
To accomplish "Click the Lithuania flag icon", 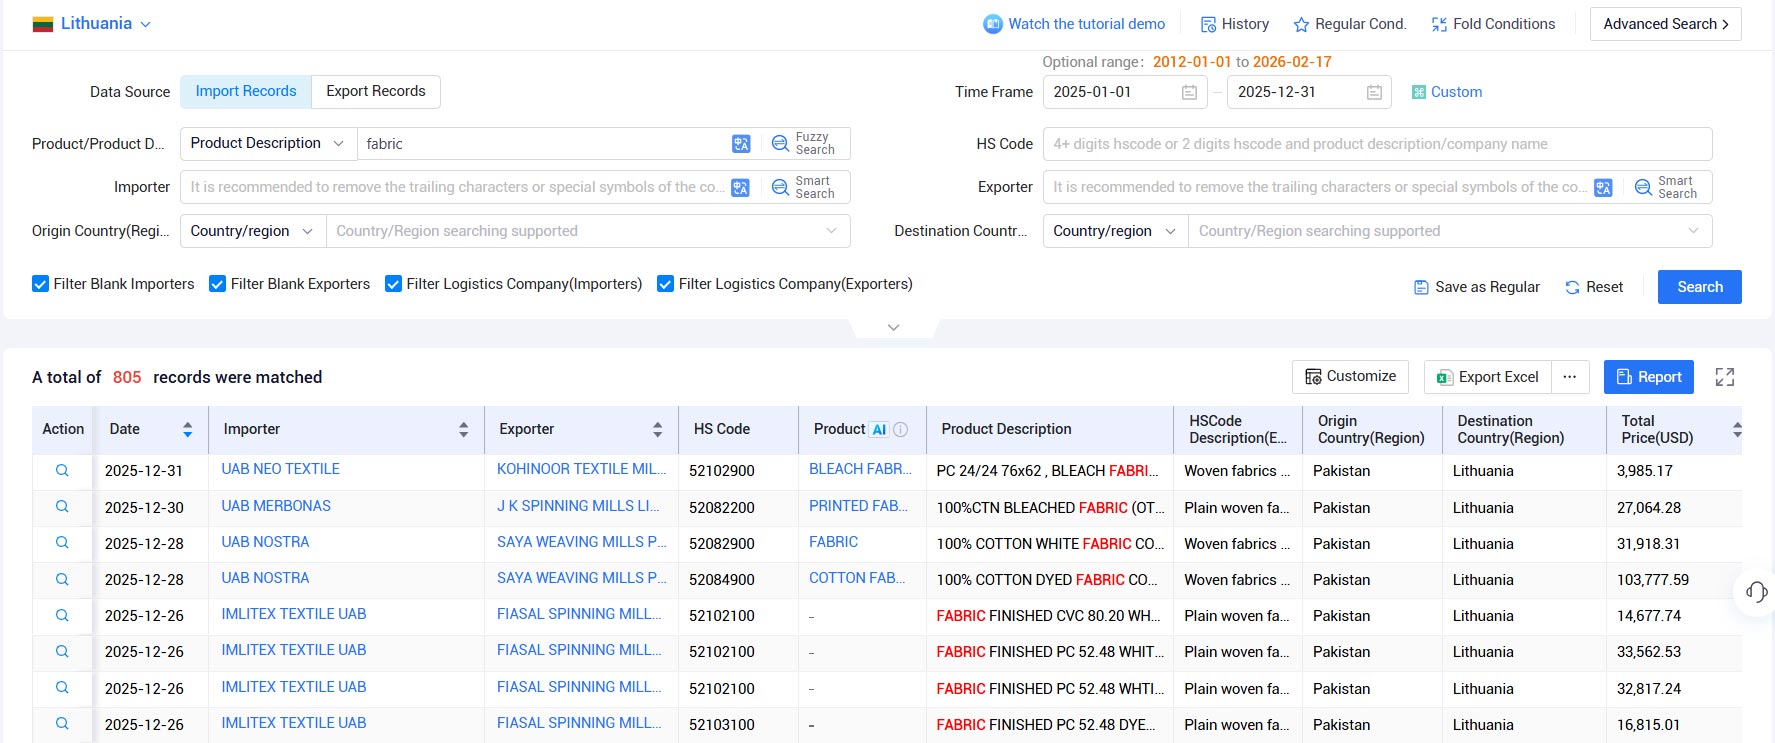I will (43, 24).
